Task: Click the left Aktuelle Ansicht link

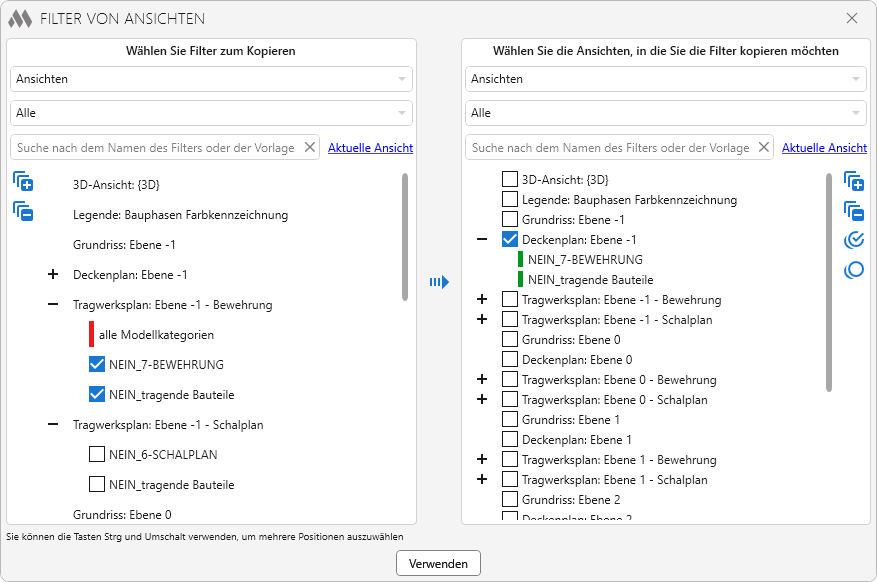Action: 370,148
